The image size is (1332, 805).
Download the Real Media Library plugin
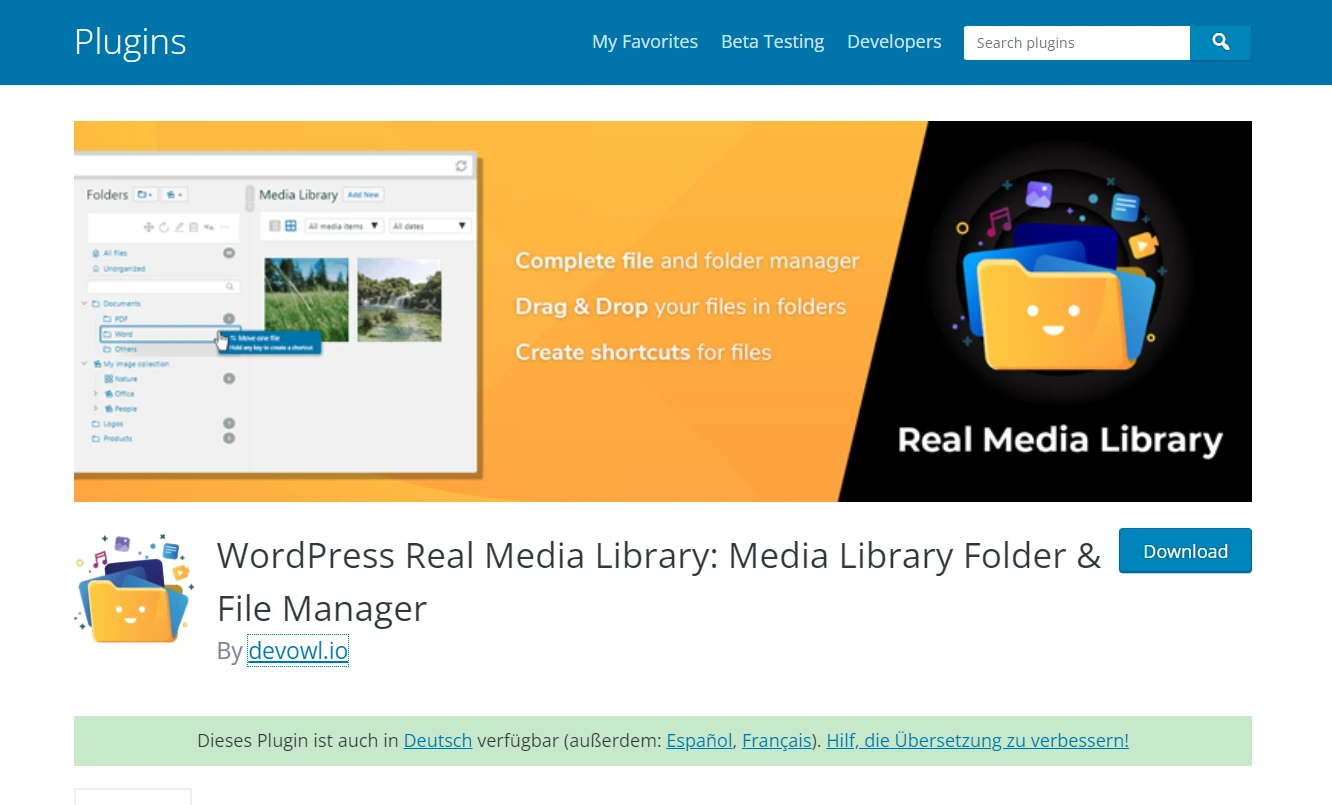point(1185,551)
